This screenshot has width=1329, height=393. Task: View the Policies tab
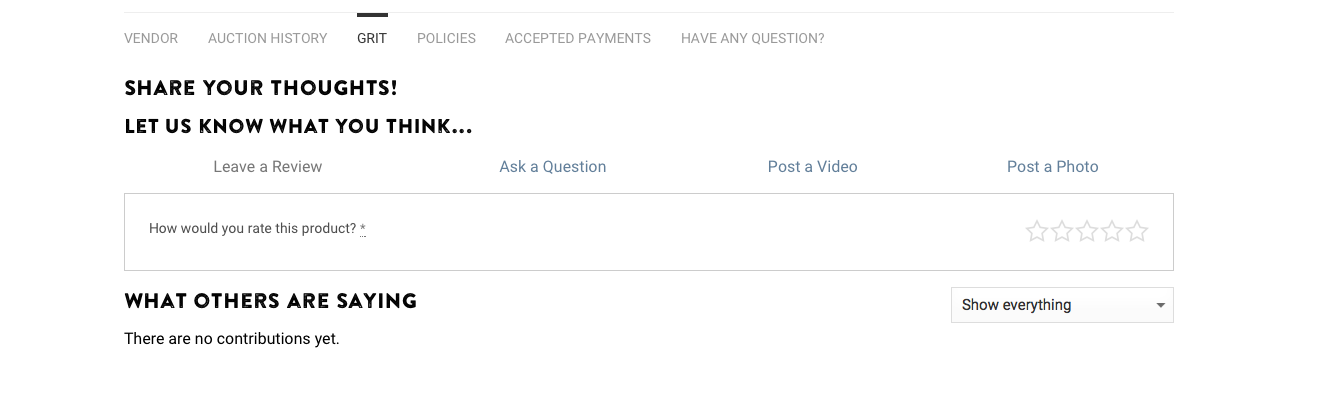coord(446,38)
